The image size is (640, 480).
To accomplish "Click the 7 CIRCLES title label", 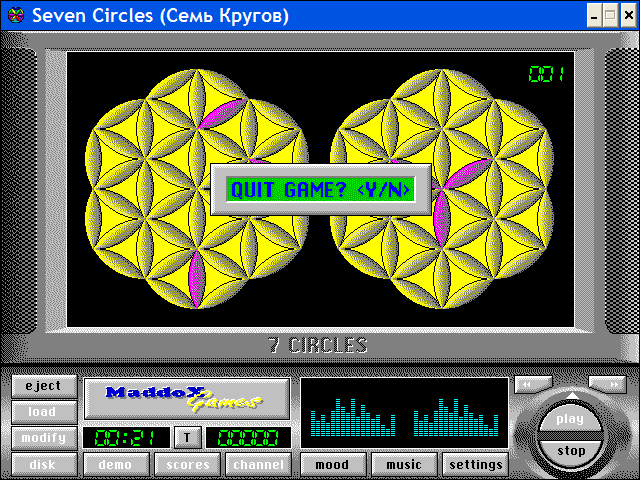I will [x=318, y=345].
